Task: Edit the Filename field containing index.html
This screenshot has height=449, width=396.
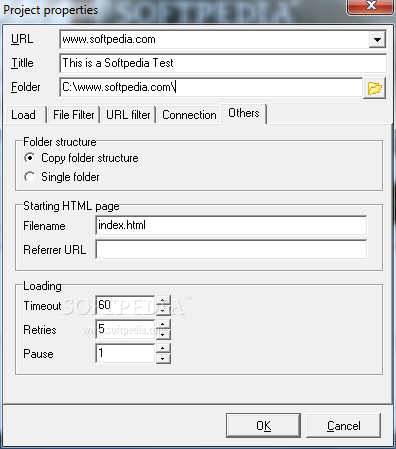Action: (x=231, y=225)
